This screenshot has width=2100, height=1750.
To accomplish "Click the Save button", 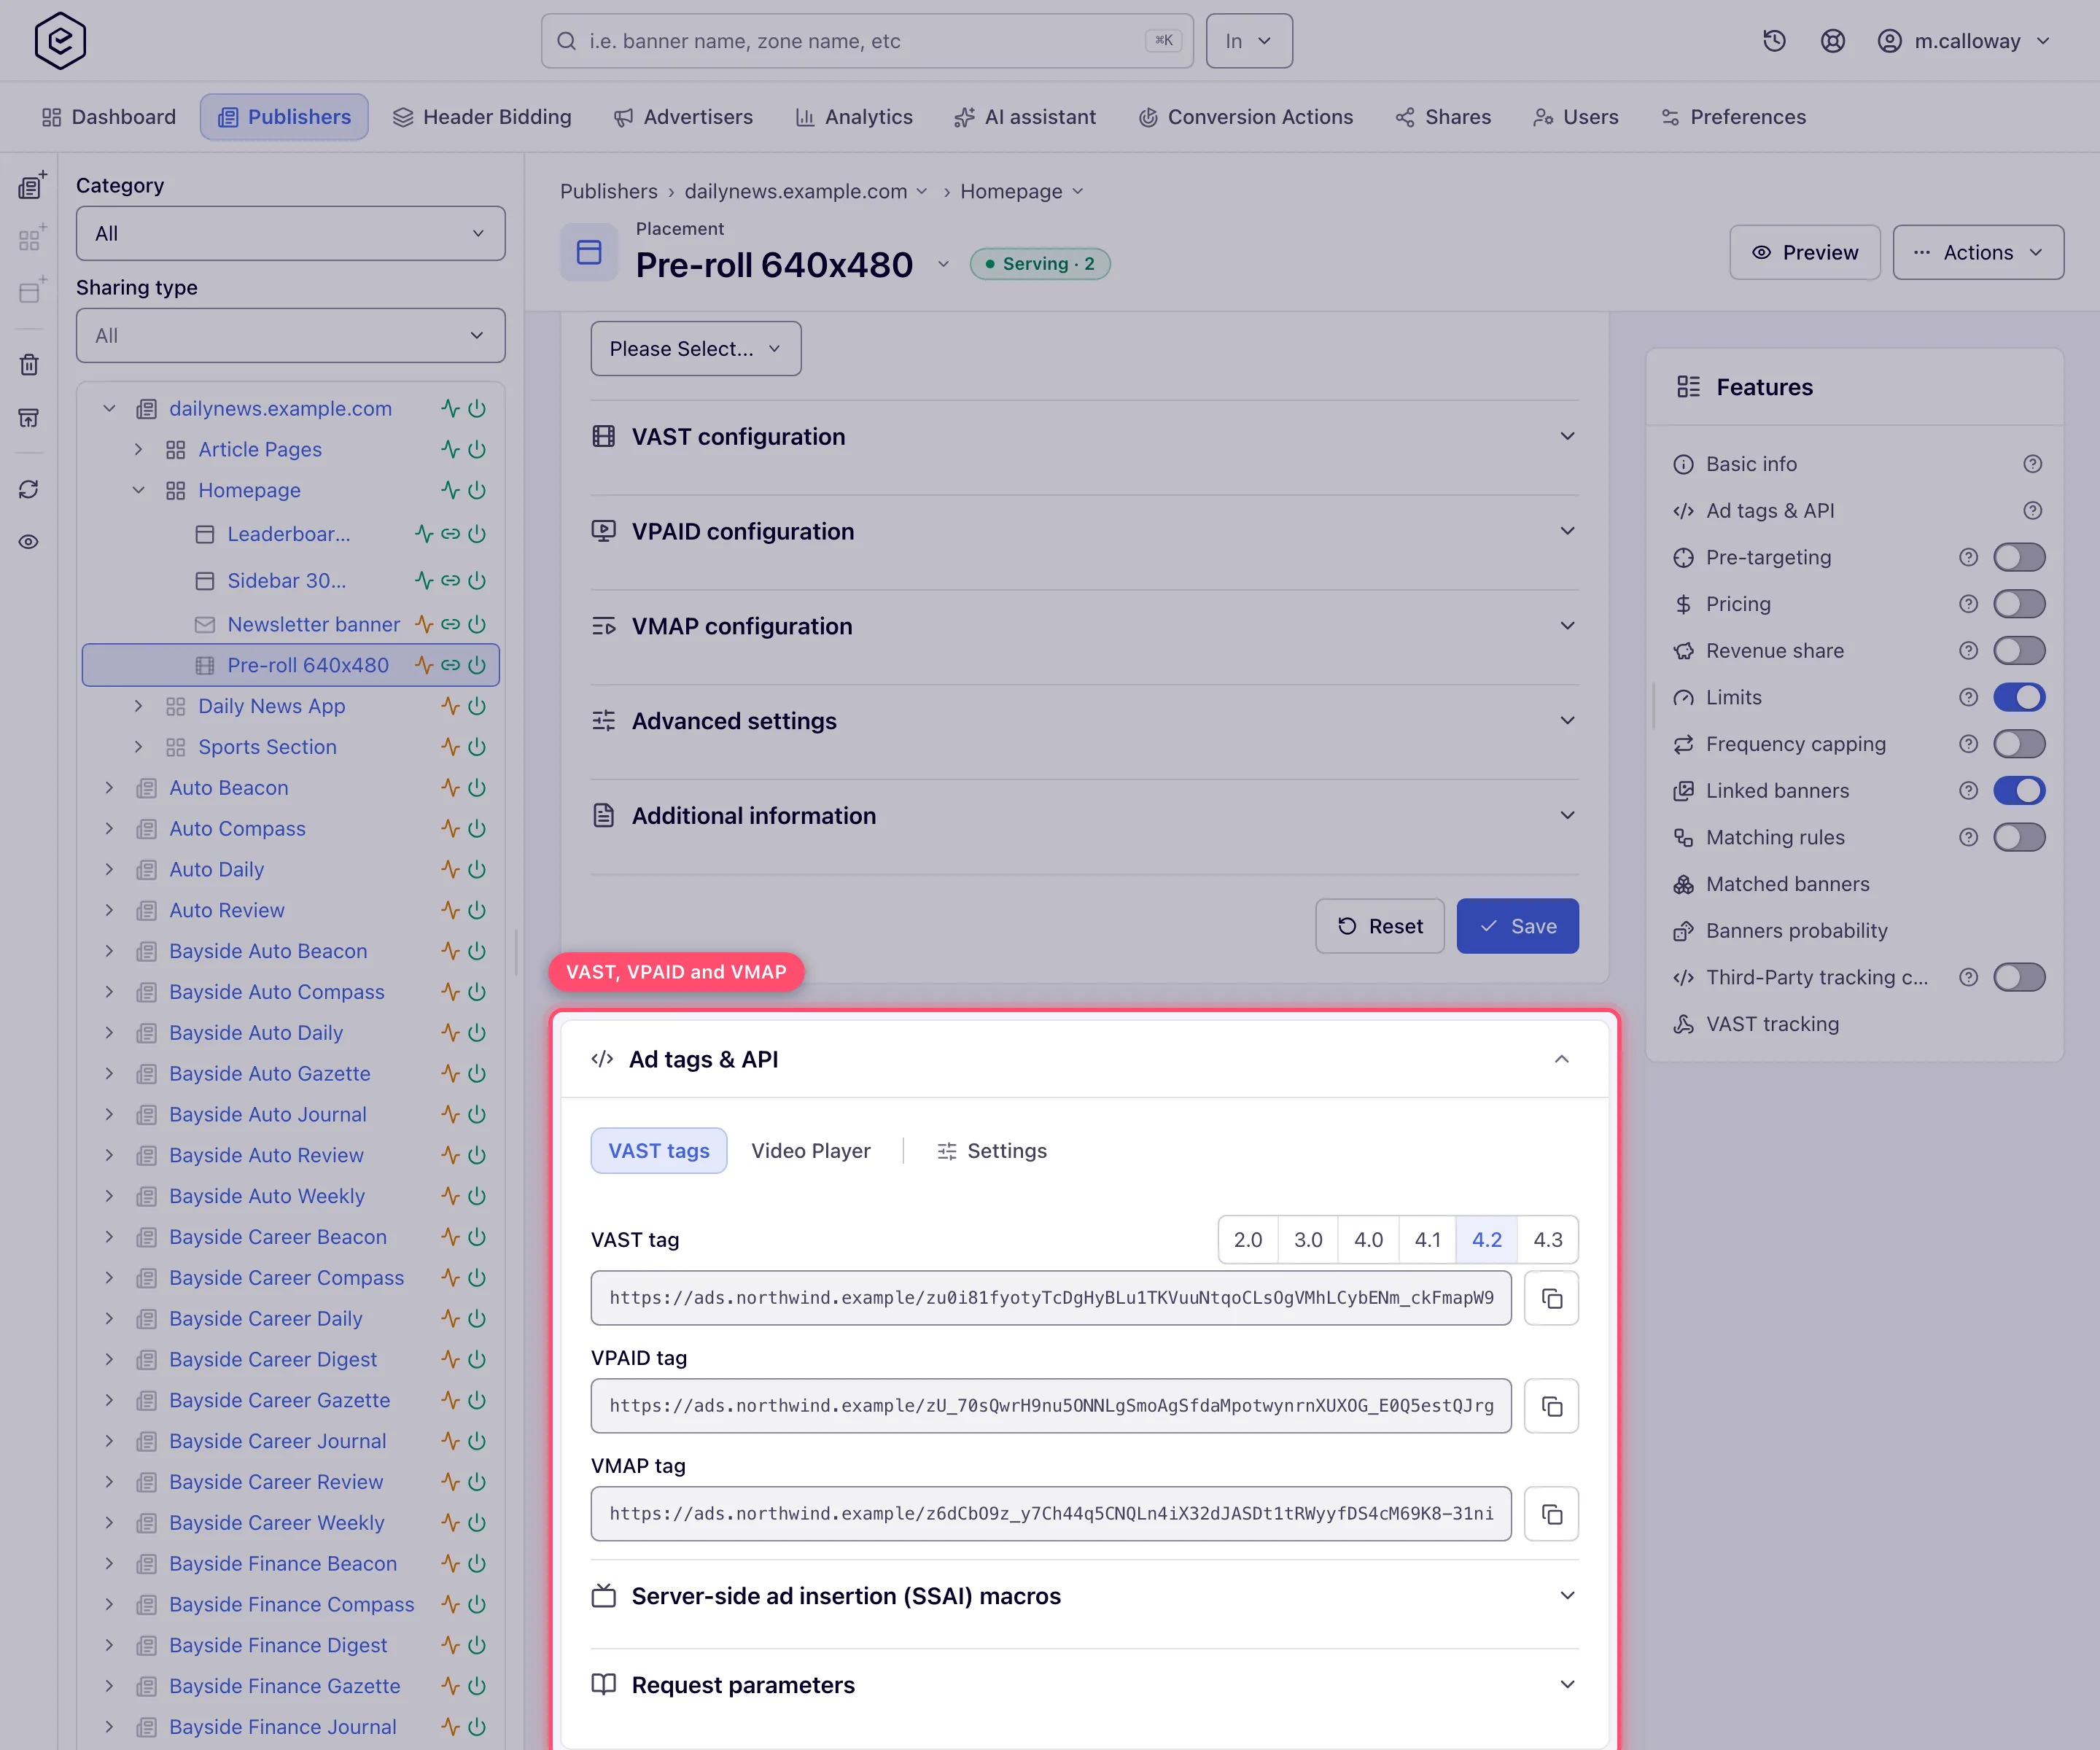I will click(x=1517, y=926).
